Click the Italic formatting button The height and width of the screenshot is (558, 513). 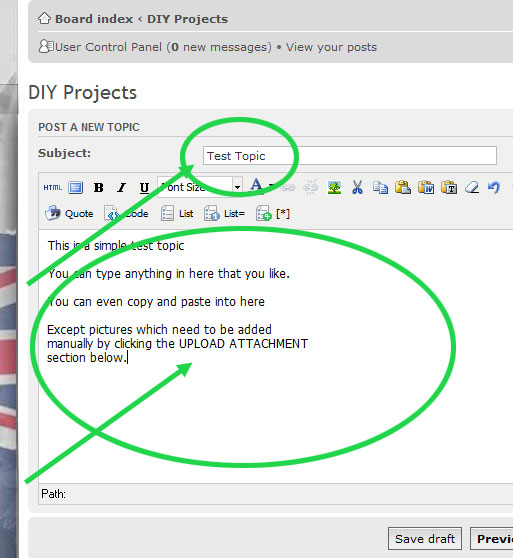(x=121, y=188)
